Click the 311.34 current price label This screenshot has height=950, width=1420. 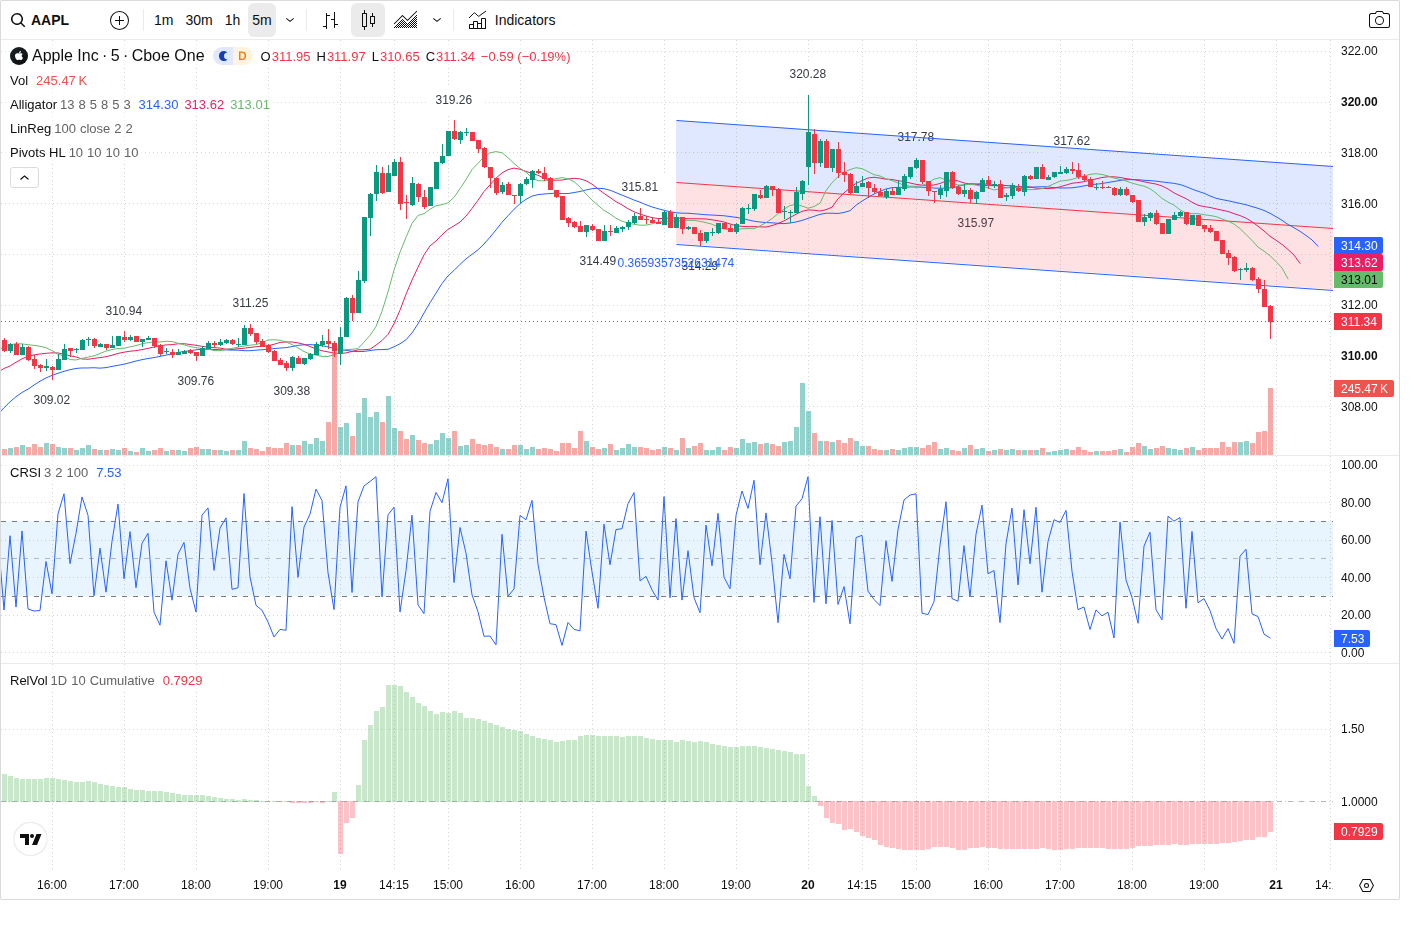pos(1359,322)
